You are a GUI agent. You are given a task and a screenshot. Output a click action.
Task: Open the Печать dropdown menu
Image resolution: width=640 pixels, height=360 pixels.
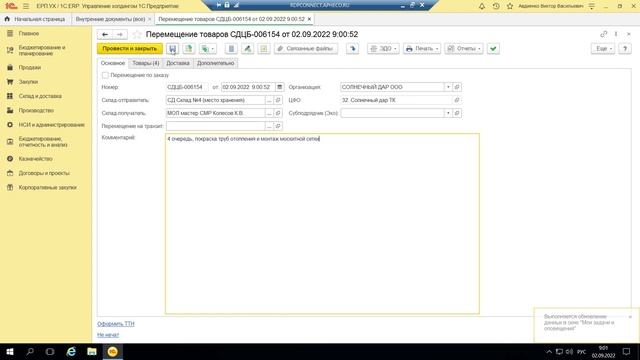click(x=422, y=49)
